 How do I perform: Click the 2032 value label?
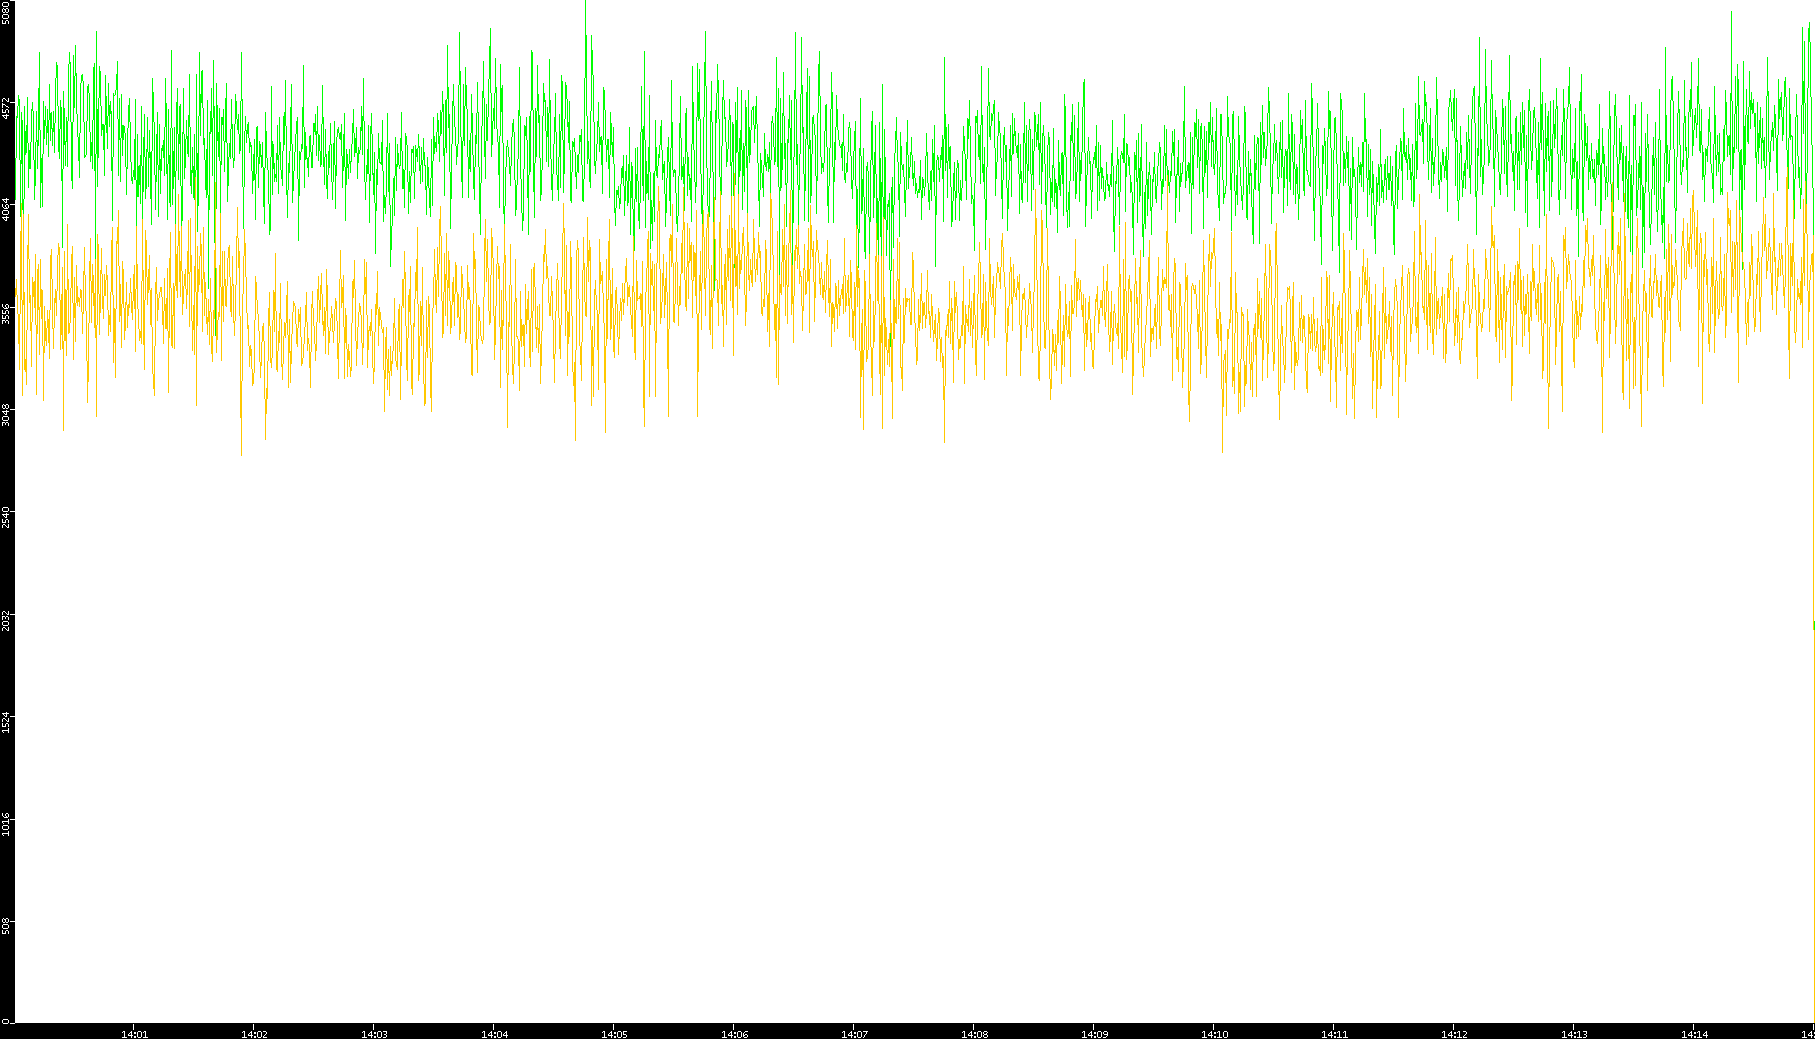pyautogui.click(x=6, y=620)
